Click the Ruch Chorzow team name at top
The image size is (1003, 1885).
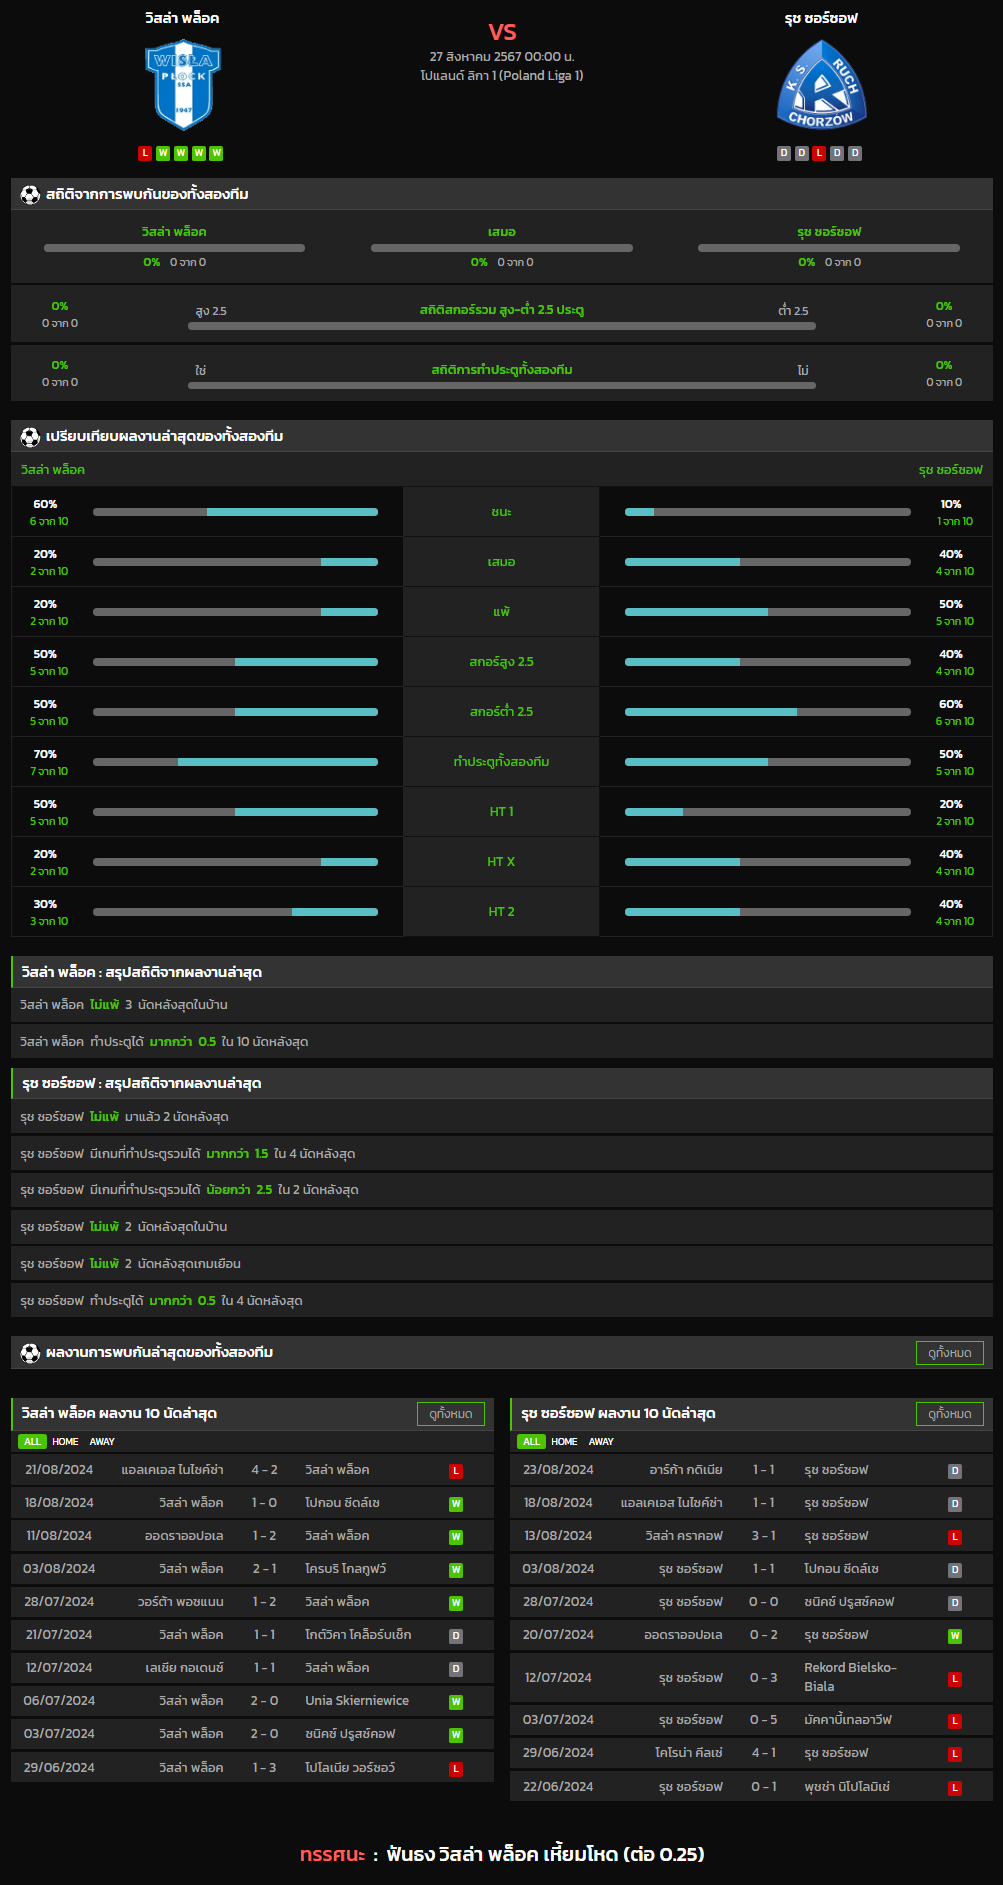(x=821, y=18)
